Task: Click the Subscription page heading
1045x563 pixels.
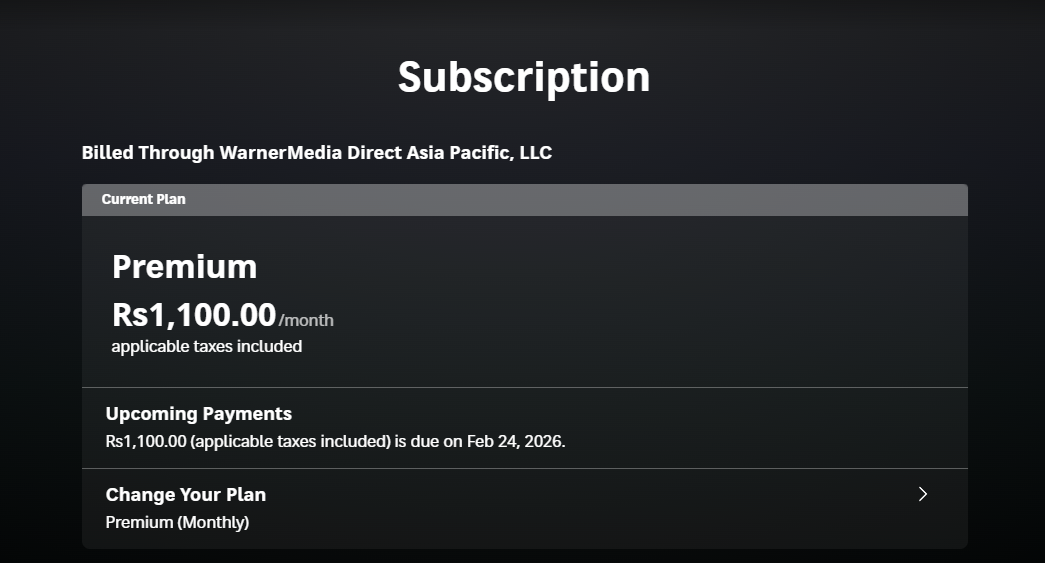Action: [524, 77]
